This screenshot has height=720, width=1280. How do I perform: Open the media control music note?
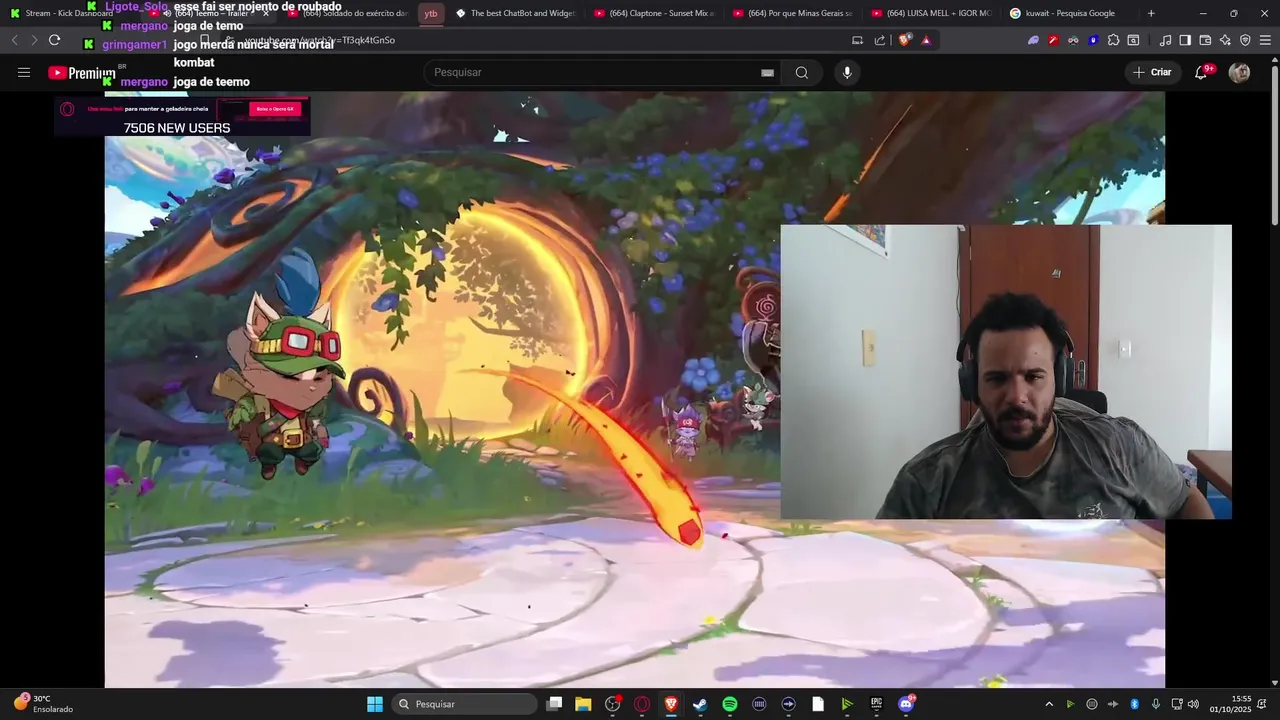pyautogui.click(x=1165, y=40)
